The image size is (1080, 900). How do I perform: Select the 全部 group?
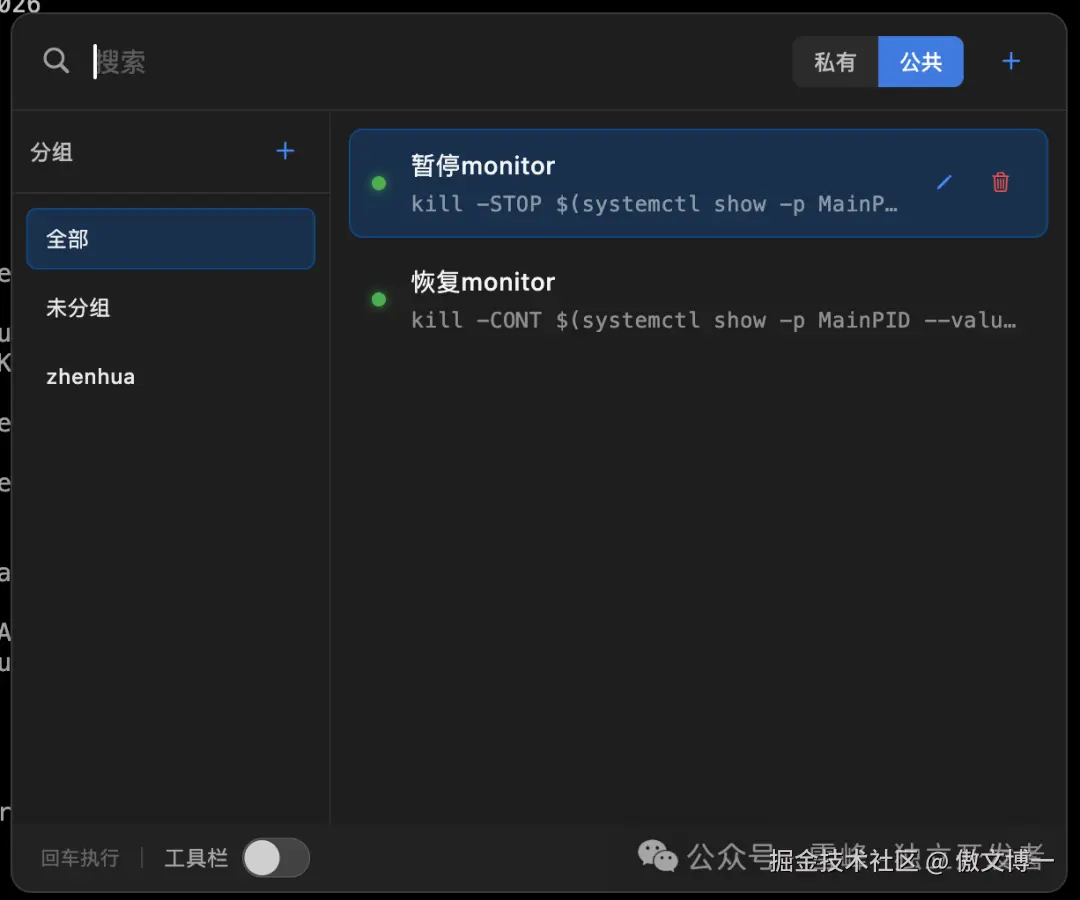tap(170, 239)
